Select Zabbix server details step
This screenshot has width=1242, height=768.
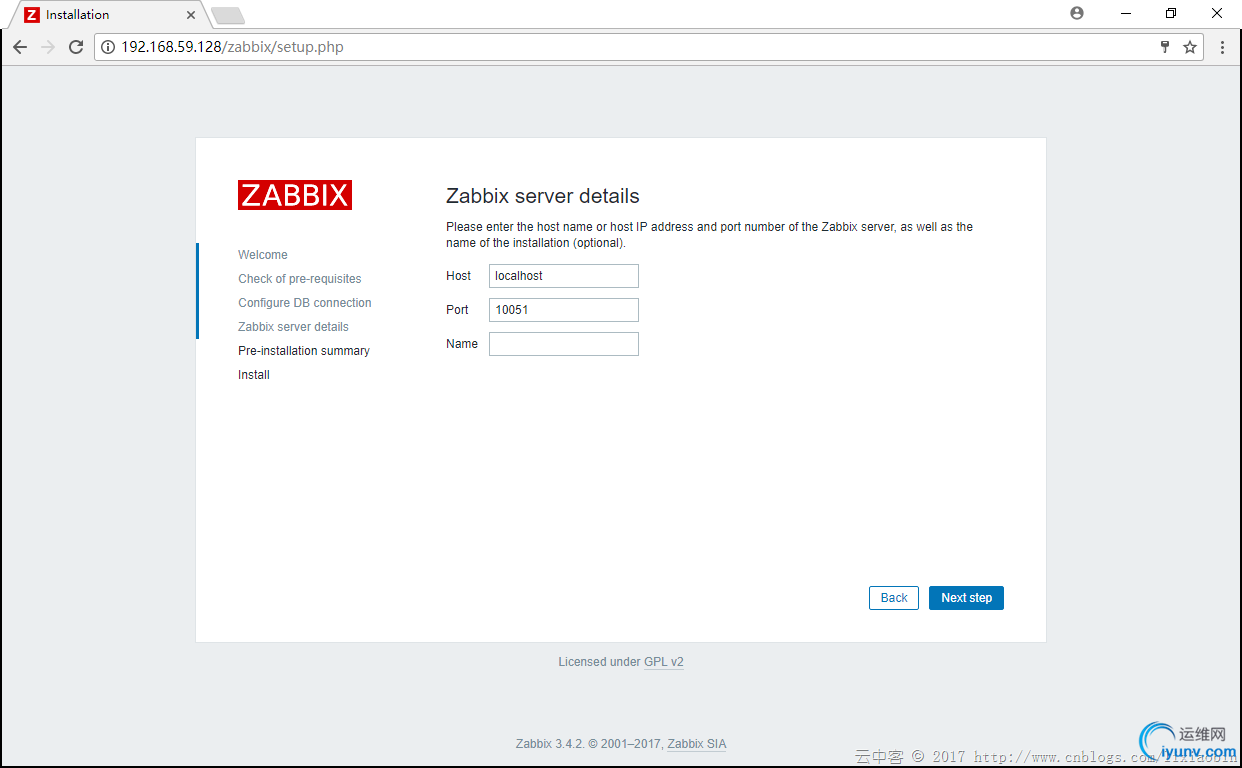click(x=294, y=327)
